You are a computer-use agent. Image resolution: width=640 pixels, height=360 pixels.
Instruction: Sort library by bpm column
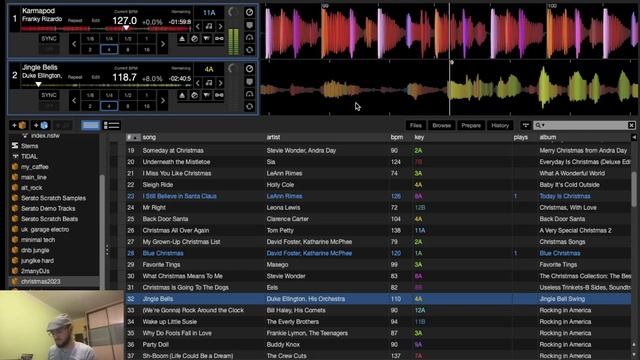coord(397,137)
